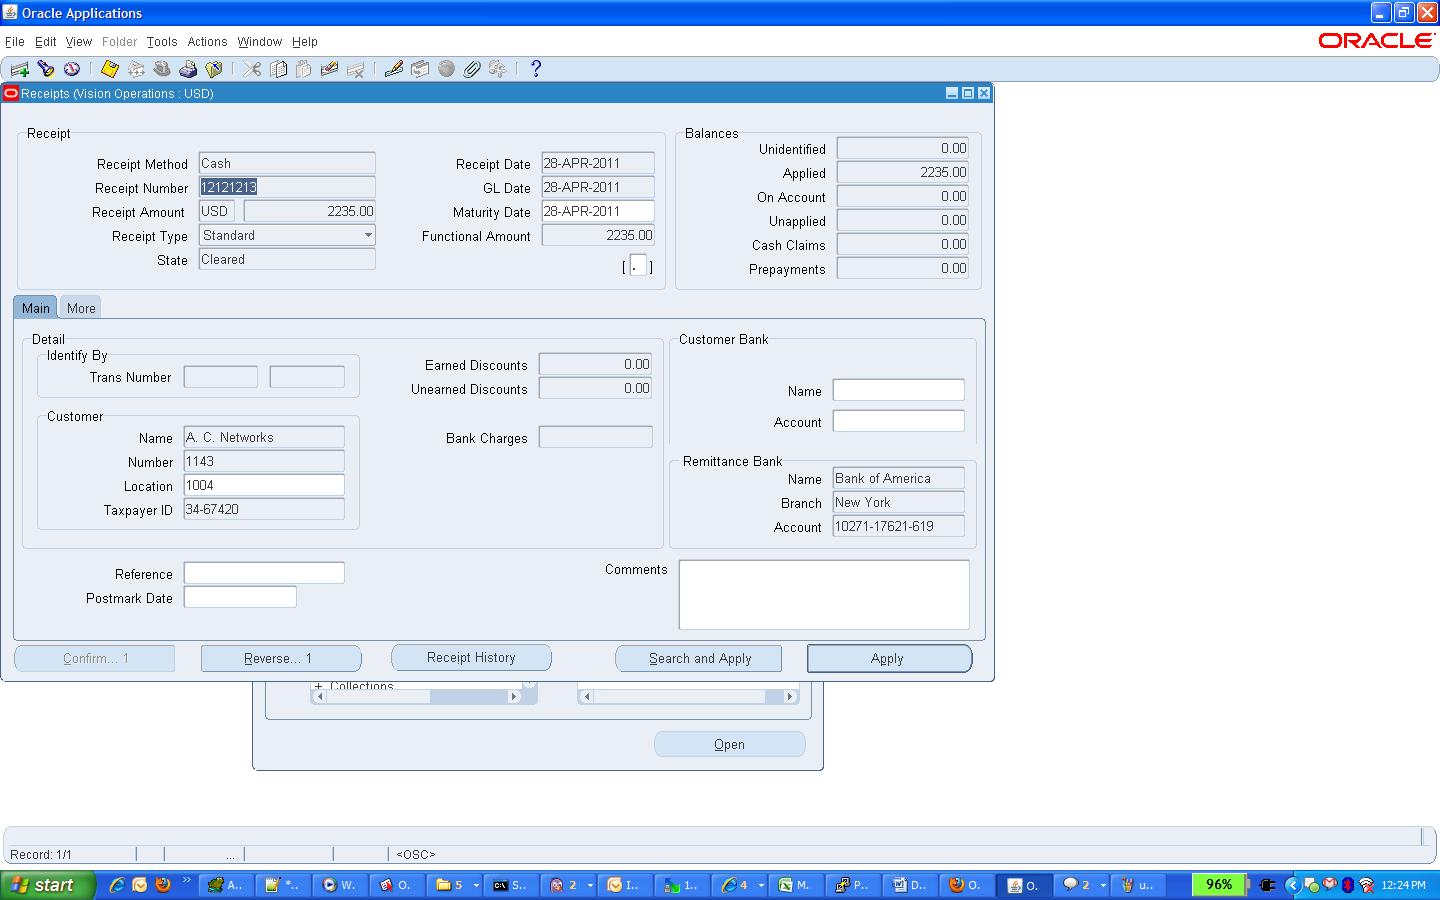Click the customer Location field
1440x900 pixels.
click(264, 485)
